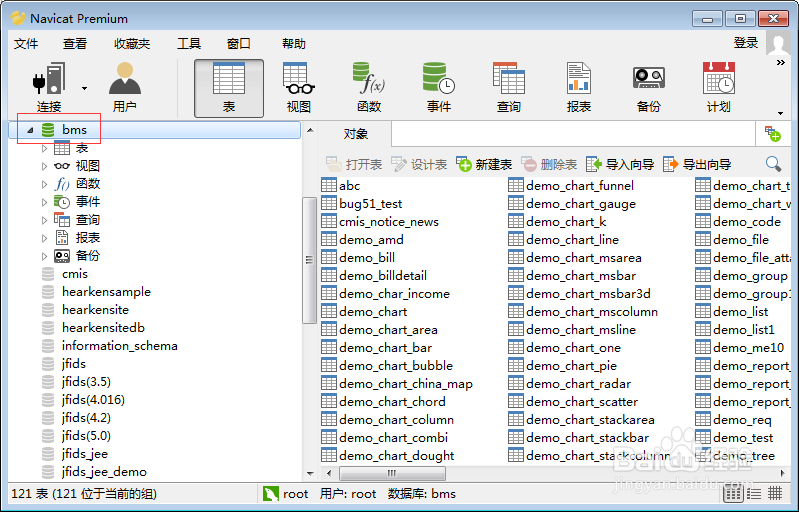Expand the 事件 node in tree

tap(44, 202)
